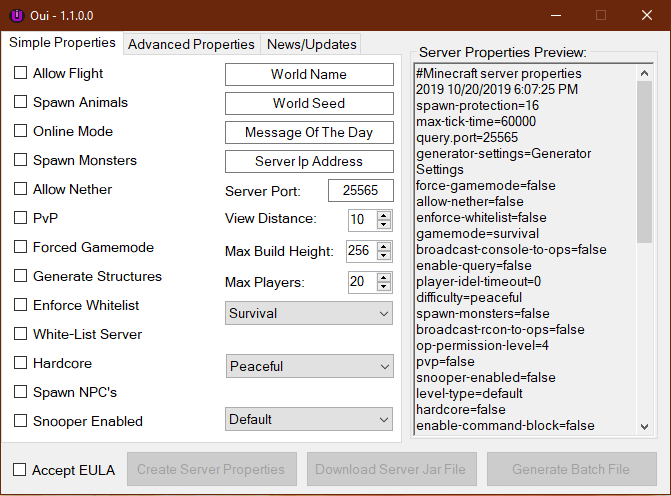Open the News/Updates tab
This screenshot has height=496, width=671.
pos(311,45)
